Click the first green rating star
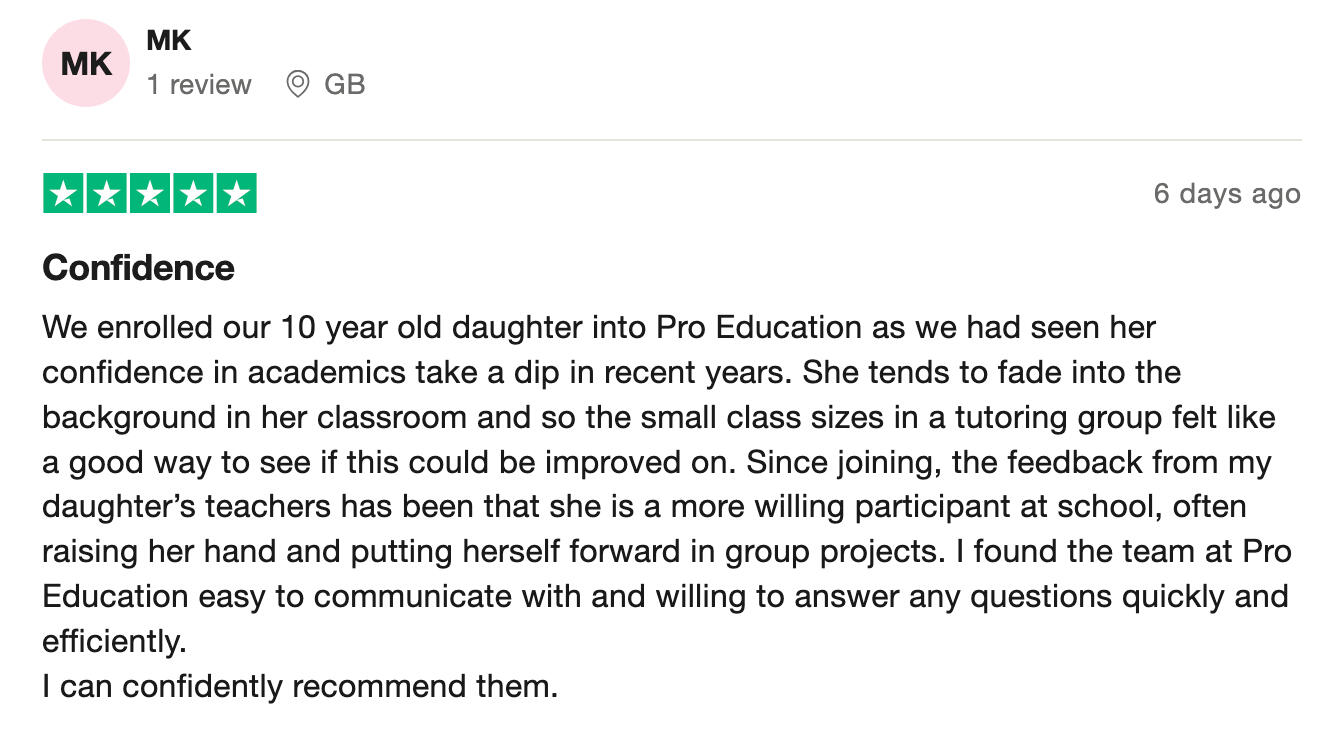Screen dimensions: 1334x734 click(63, 193)
